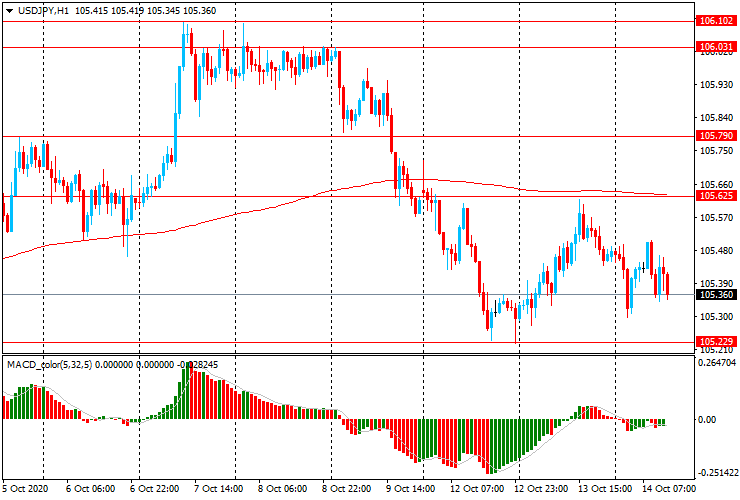The height and width of the screenshot is (500, 740).
Task: Select the 105.625 red price level label
Action: [x=716, y=196]
